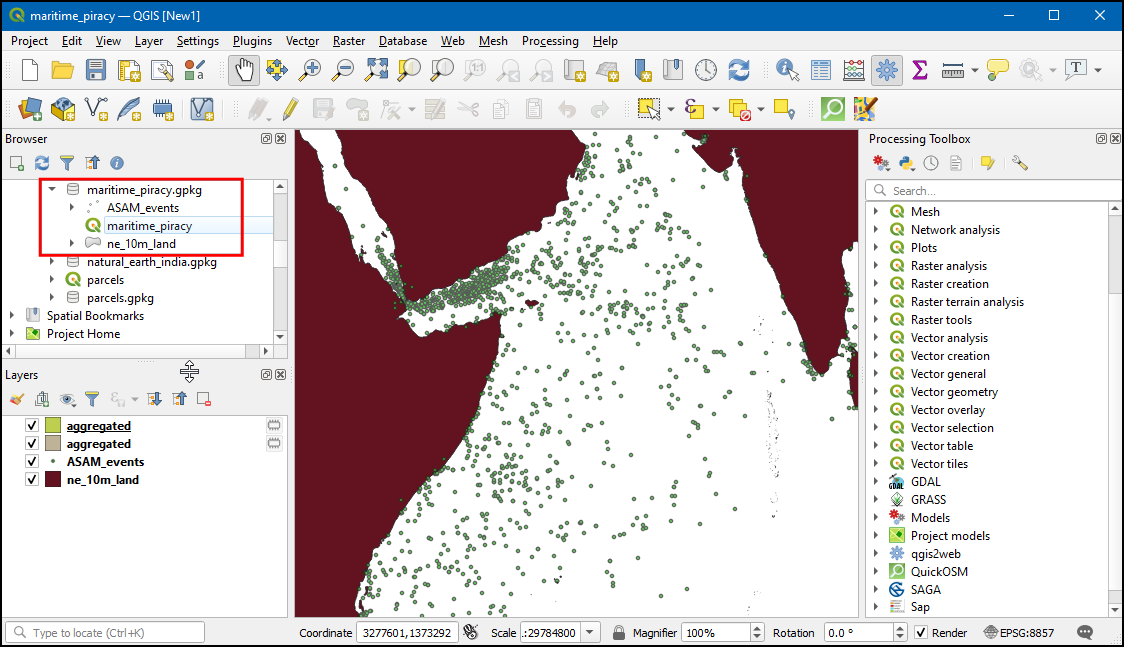Expand Spatial Bookmarks node
The width and height of the screenshot is (1124, 647).
(12, 315)
